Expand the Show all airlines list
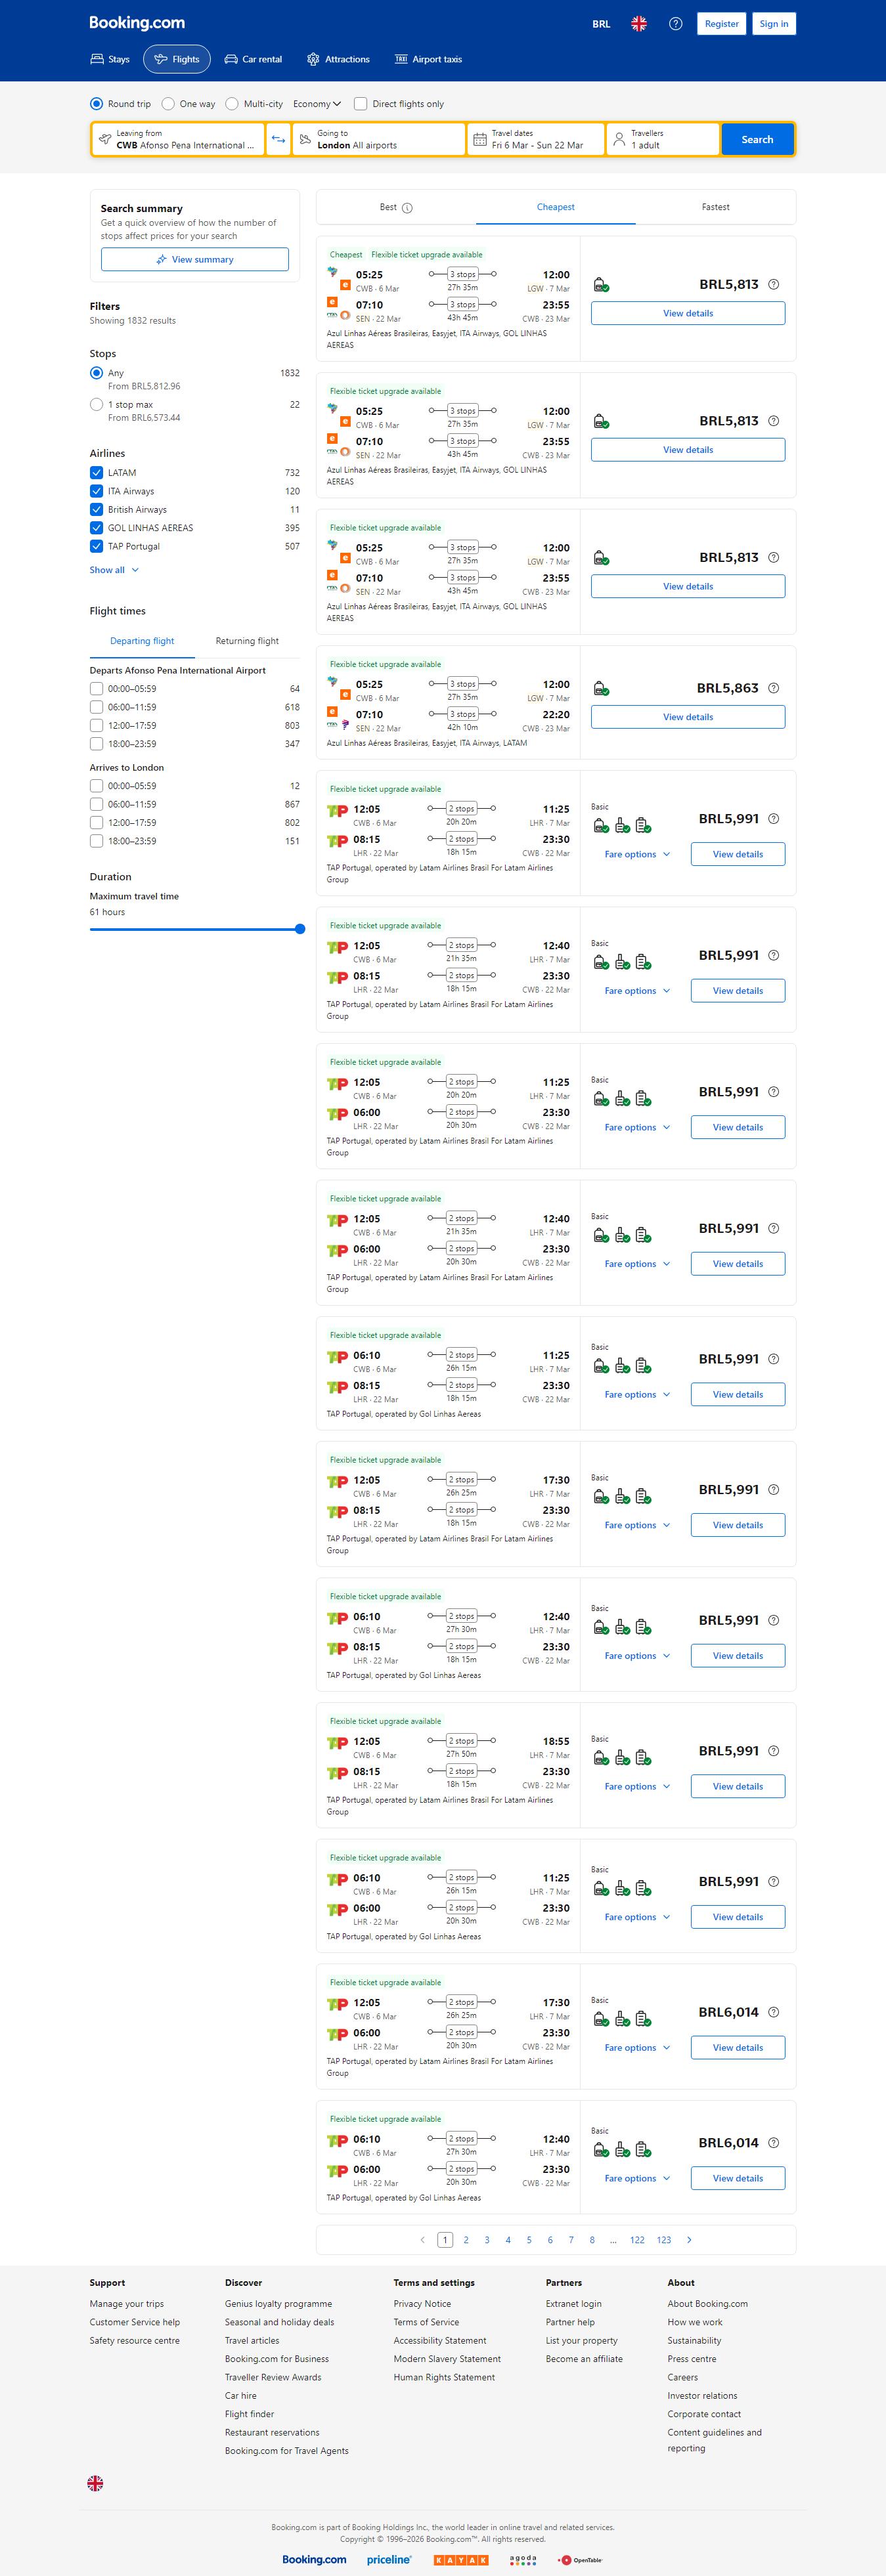This screenshot has height=2576, width=886. [x=114, y=570]
